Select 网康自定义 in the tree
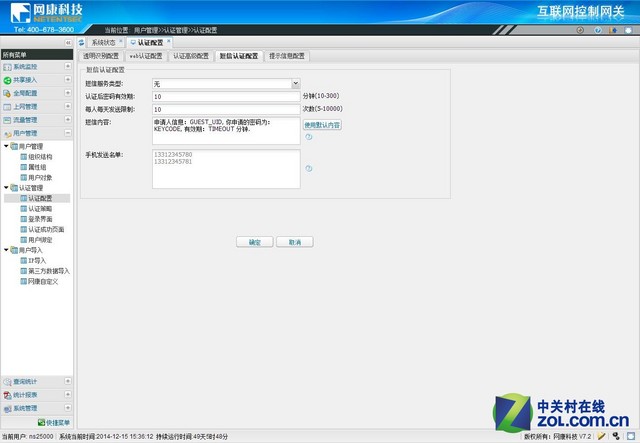Viewport: 640px width, 443px height. 43,281
